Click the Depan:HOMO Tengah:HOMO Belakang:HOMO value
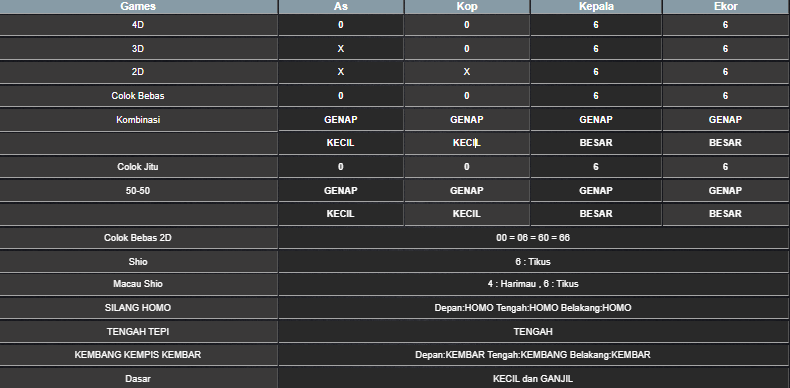Image resolution: width=790 pixels, height=388 pixels. click(x=533, y=307)
